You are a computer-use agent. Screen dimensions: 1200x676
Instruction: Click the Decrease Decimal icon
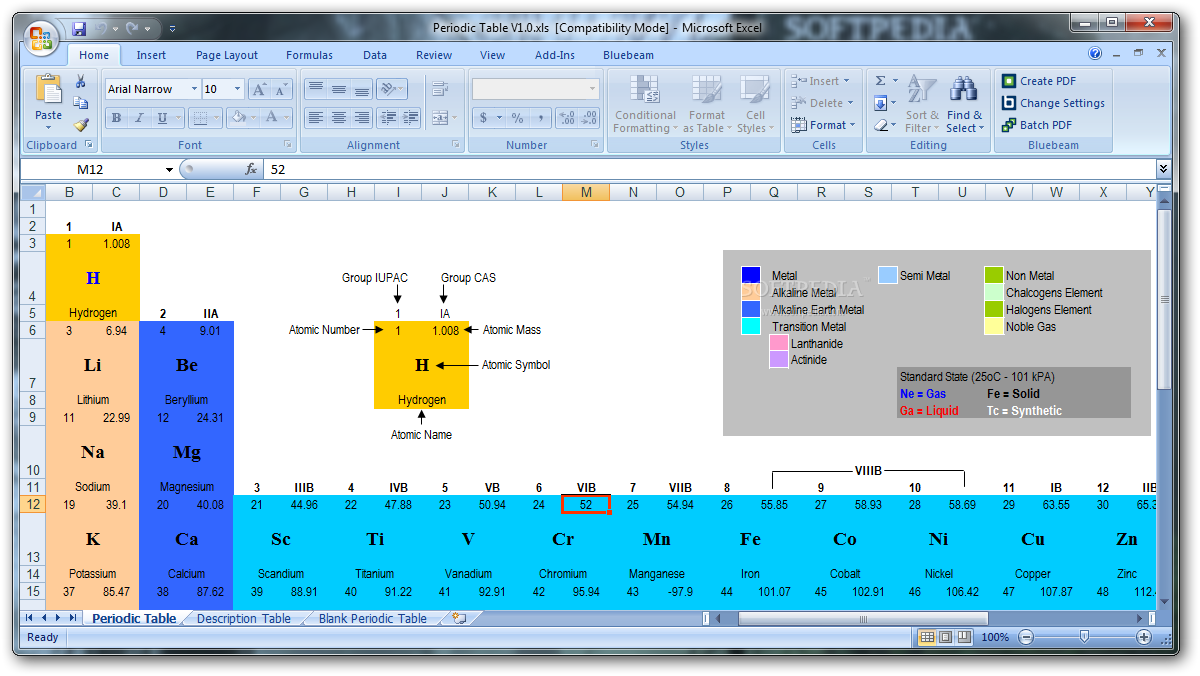click(x=590, y=118)
